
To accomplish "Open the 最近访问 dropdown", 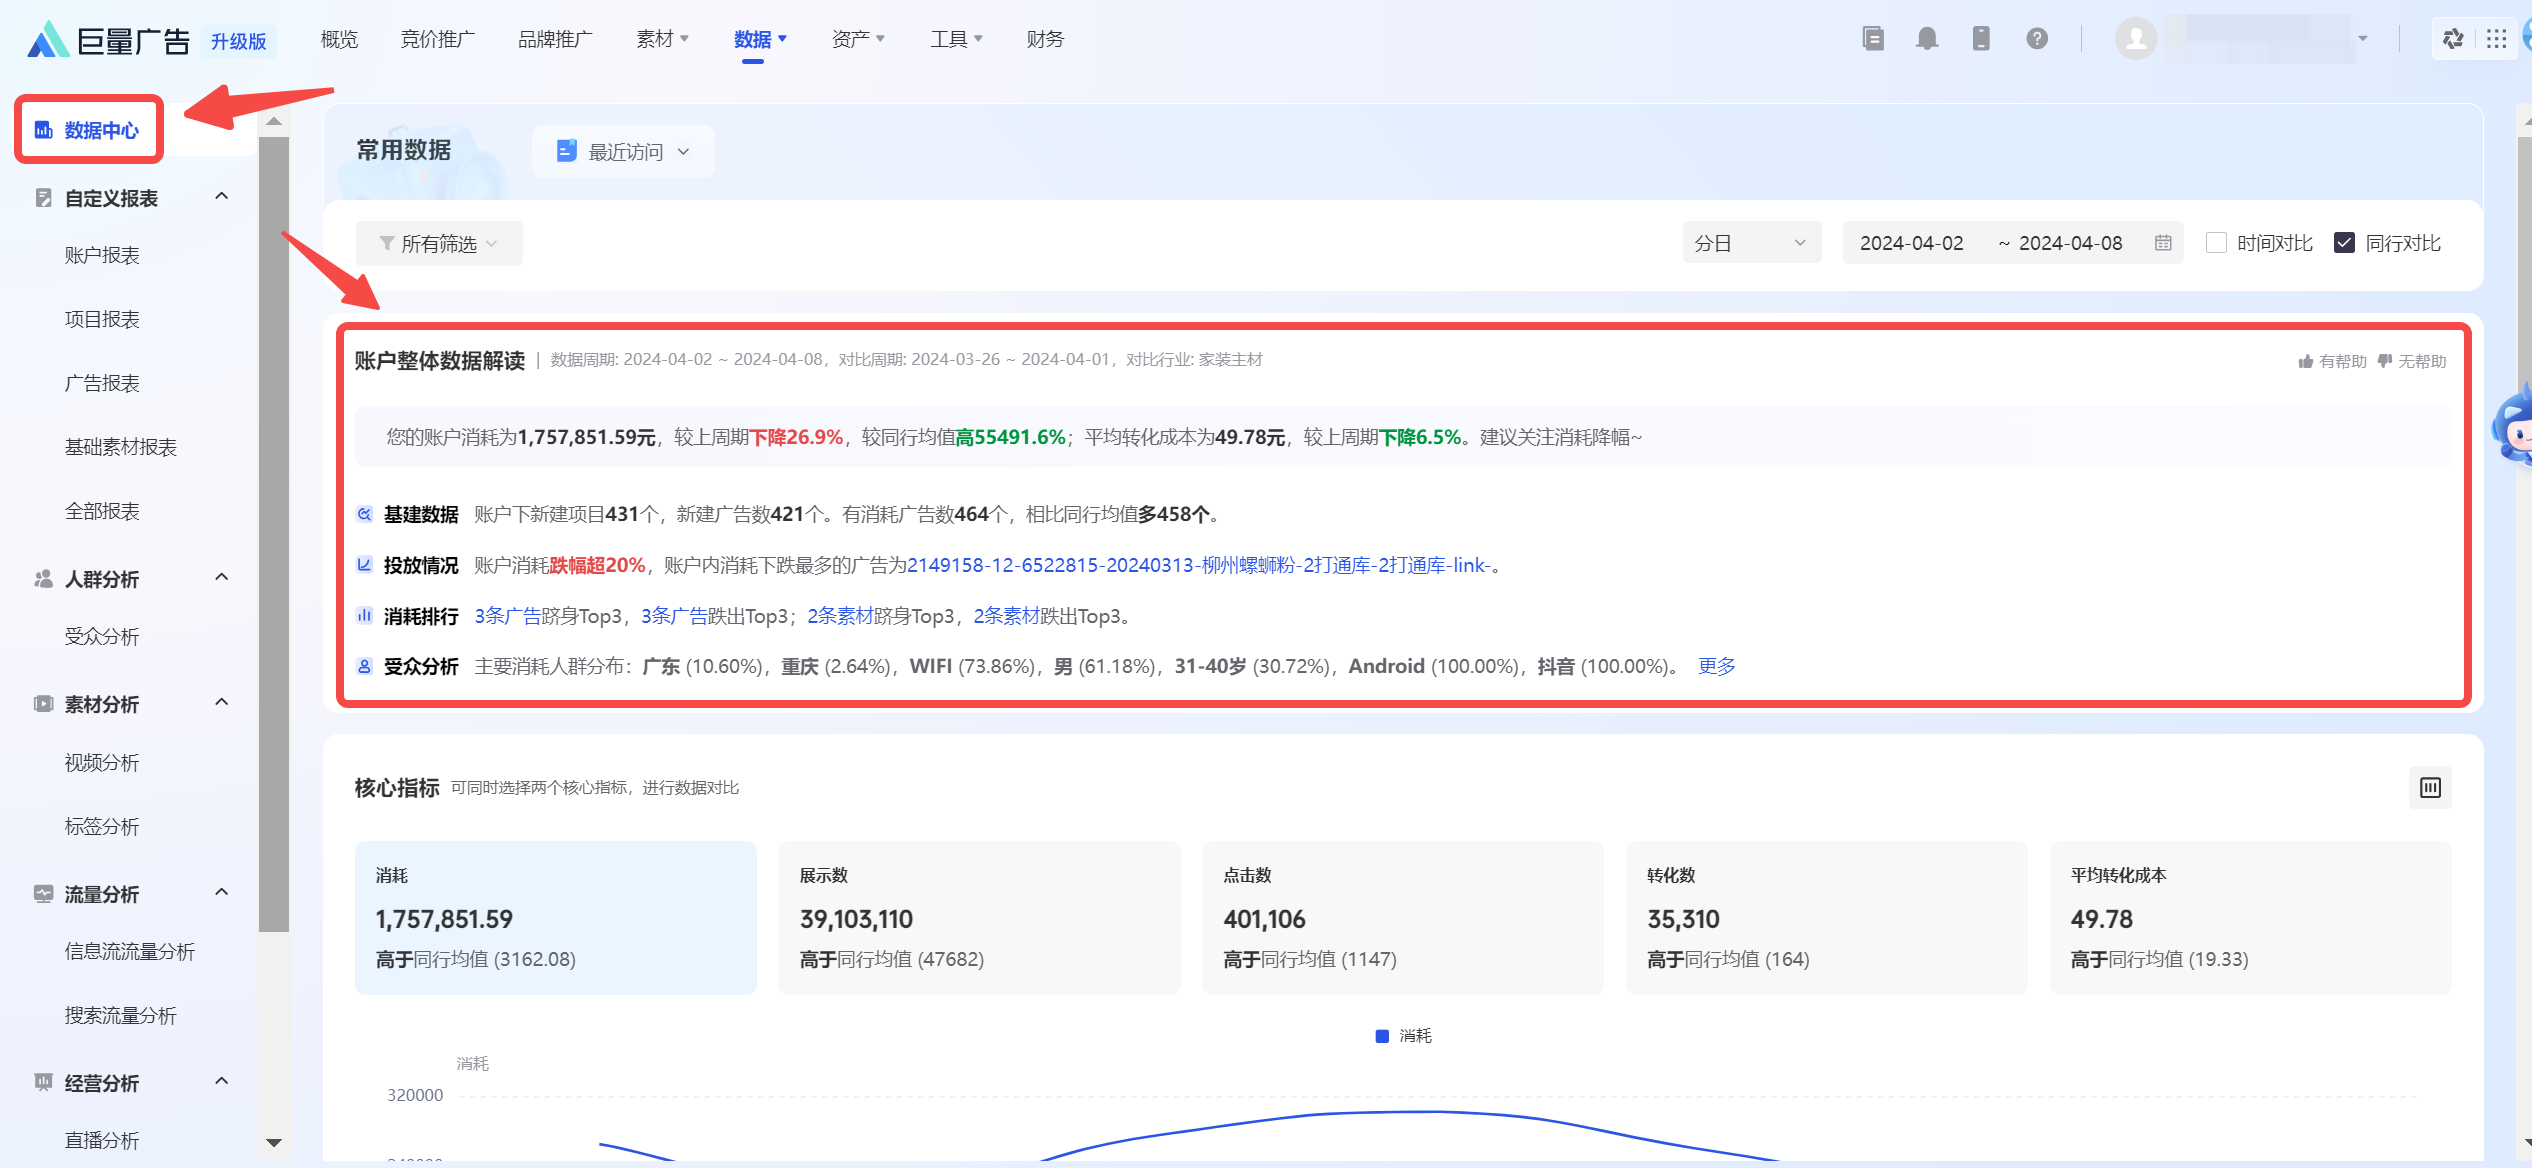I will coord(623,151).
